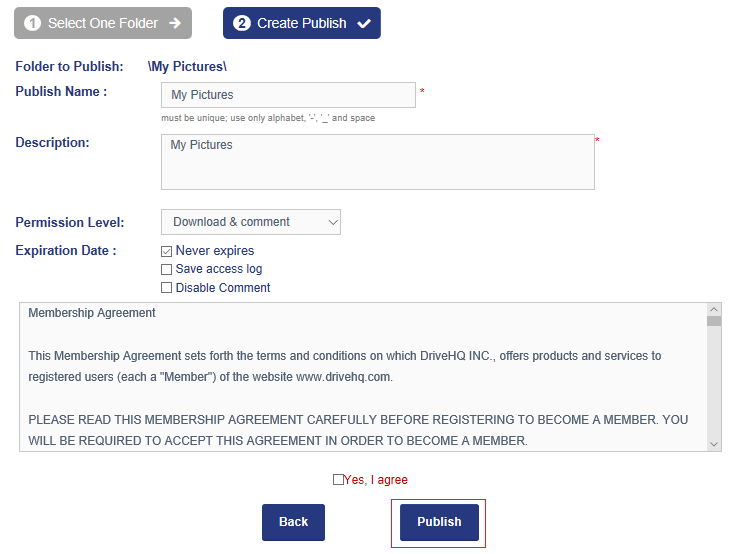Focus the Publish Name text field
738x554 pixels.
[288, 95]
